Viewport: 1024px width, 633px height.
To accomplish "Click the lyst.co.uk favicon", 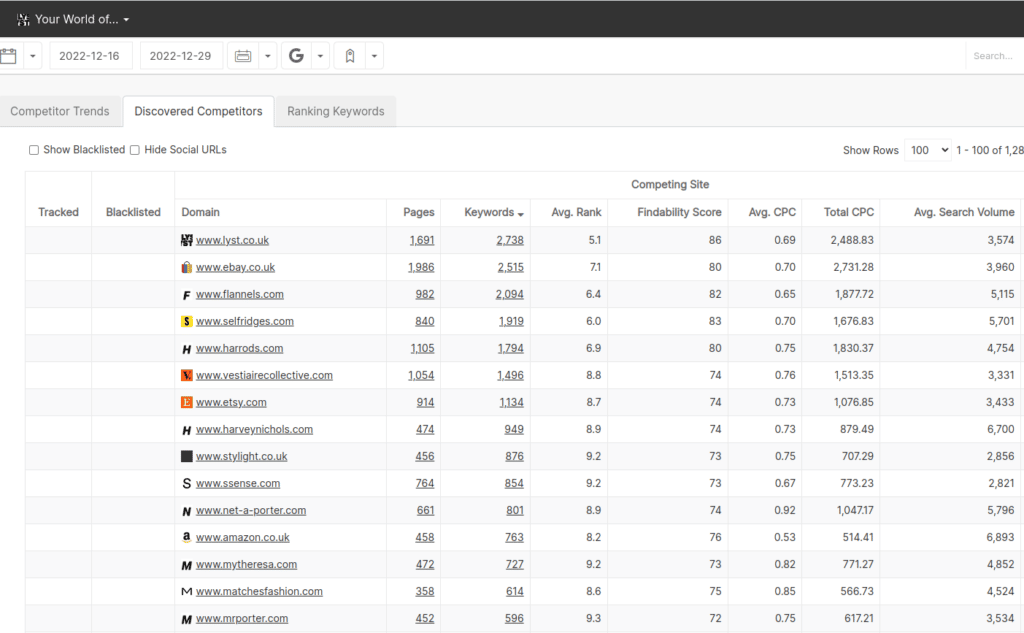I will pyautogui.click(x=187, y=240).
